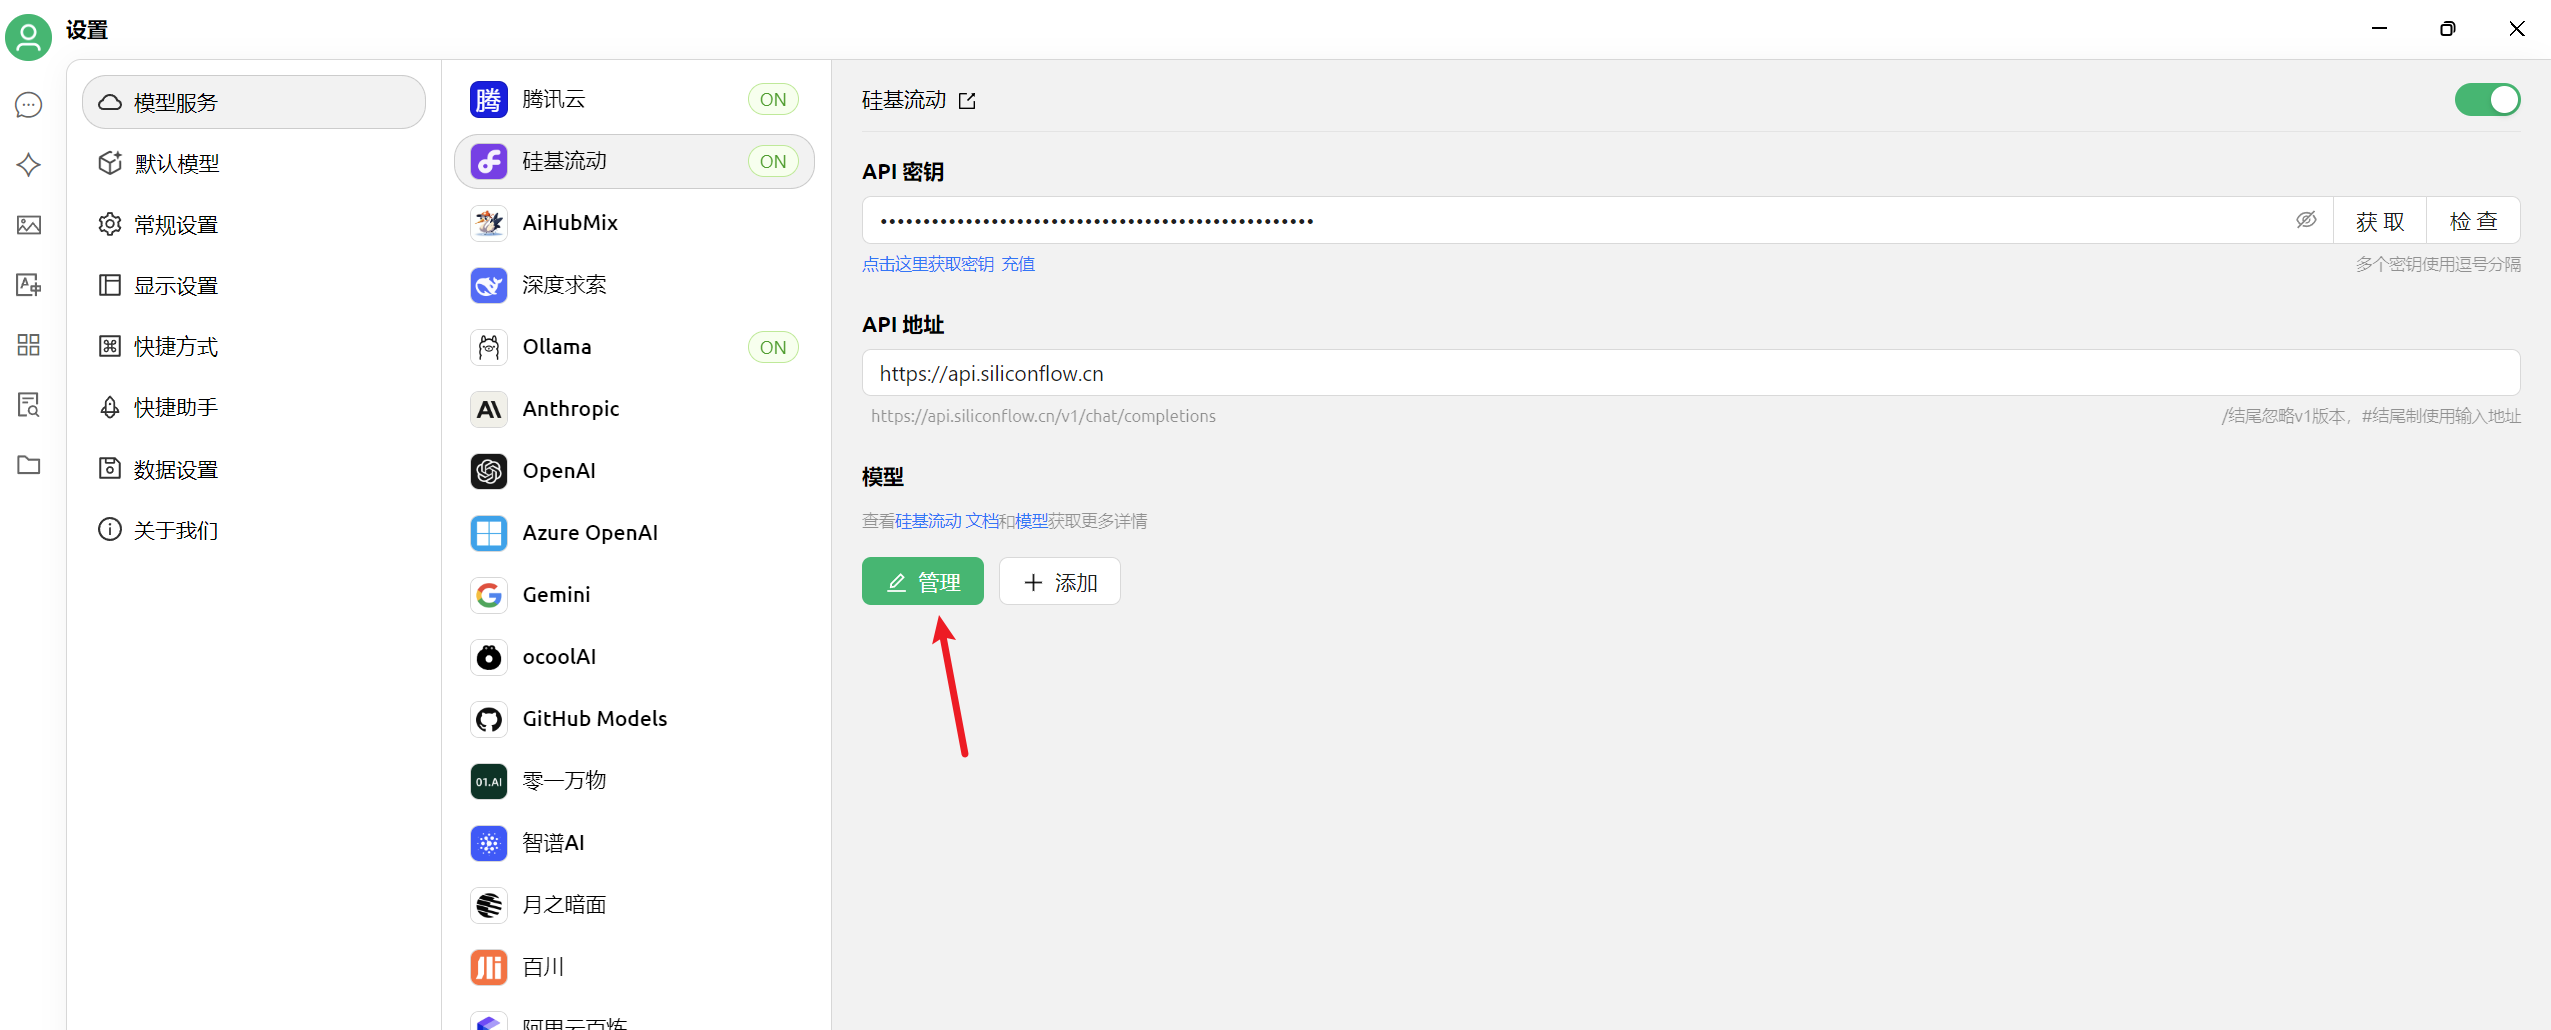Open the 模型服务 settings section
This screenshot has height=1030, width=2551.
click(x=254, y=102)
